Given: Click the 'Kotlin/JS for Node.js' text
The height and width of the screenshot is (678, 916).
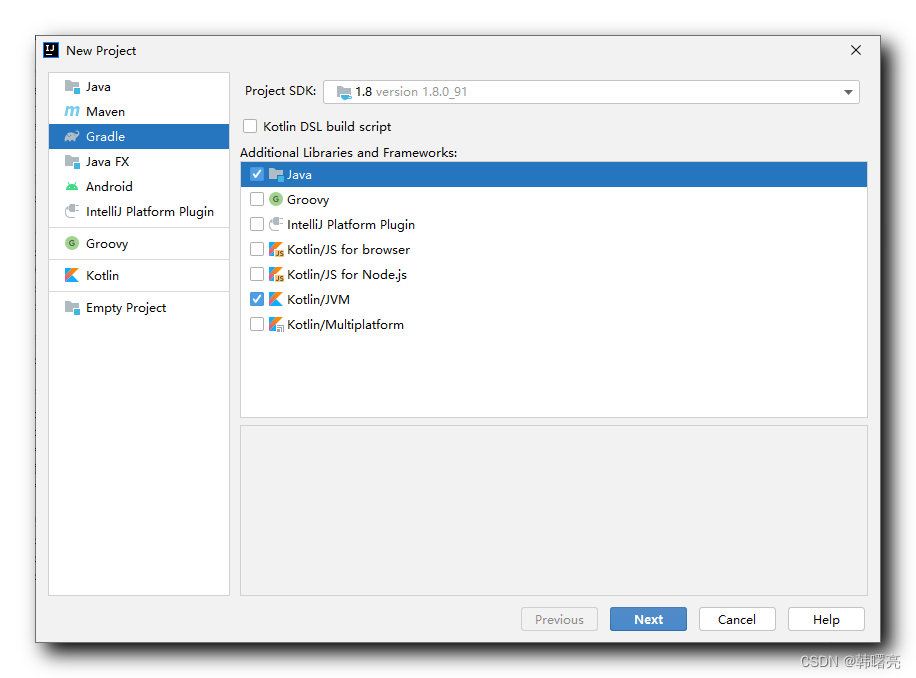Looking at the screenshot, I should [x=346, y=275].
